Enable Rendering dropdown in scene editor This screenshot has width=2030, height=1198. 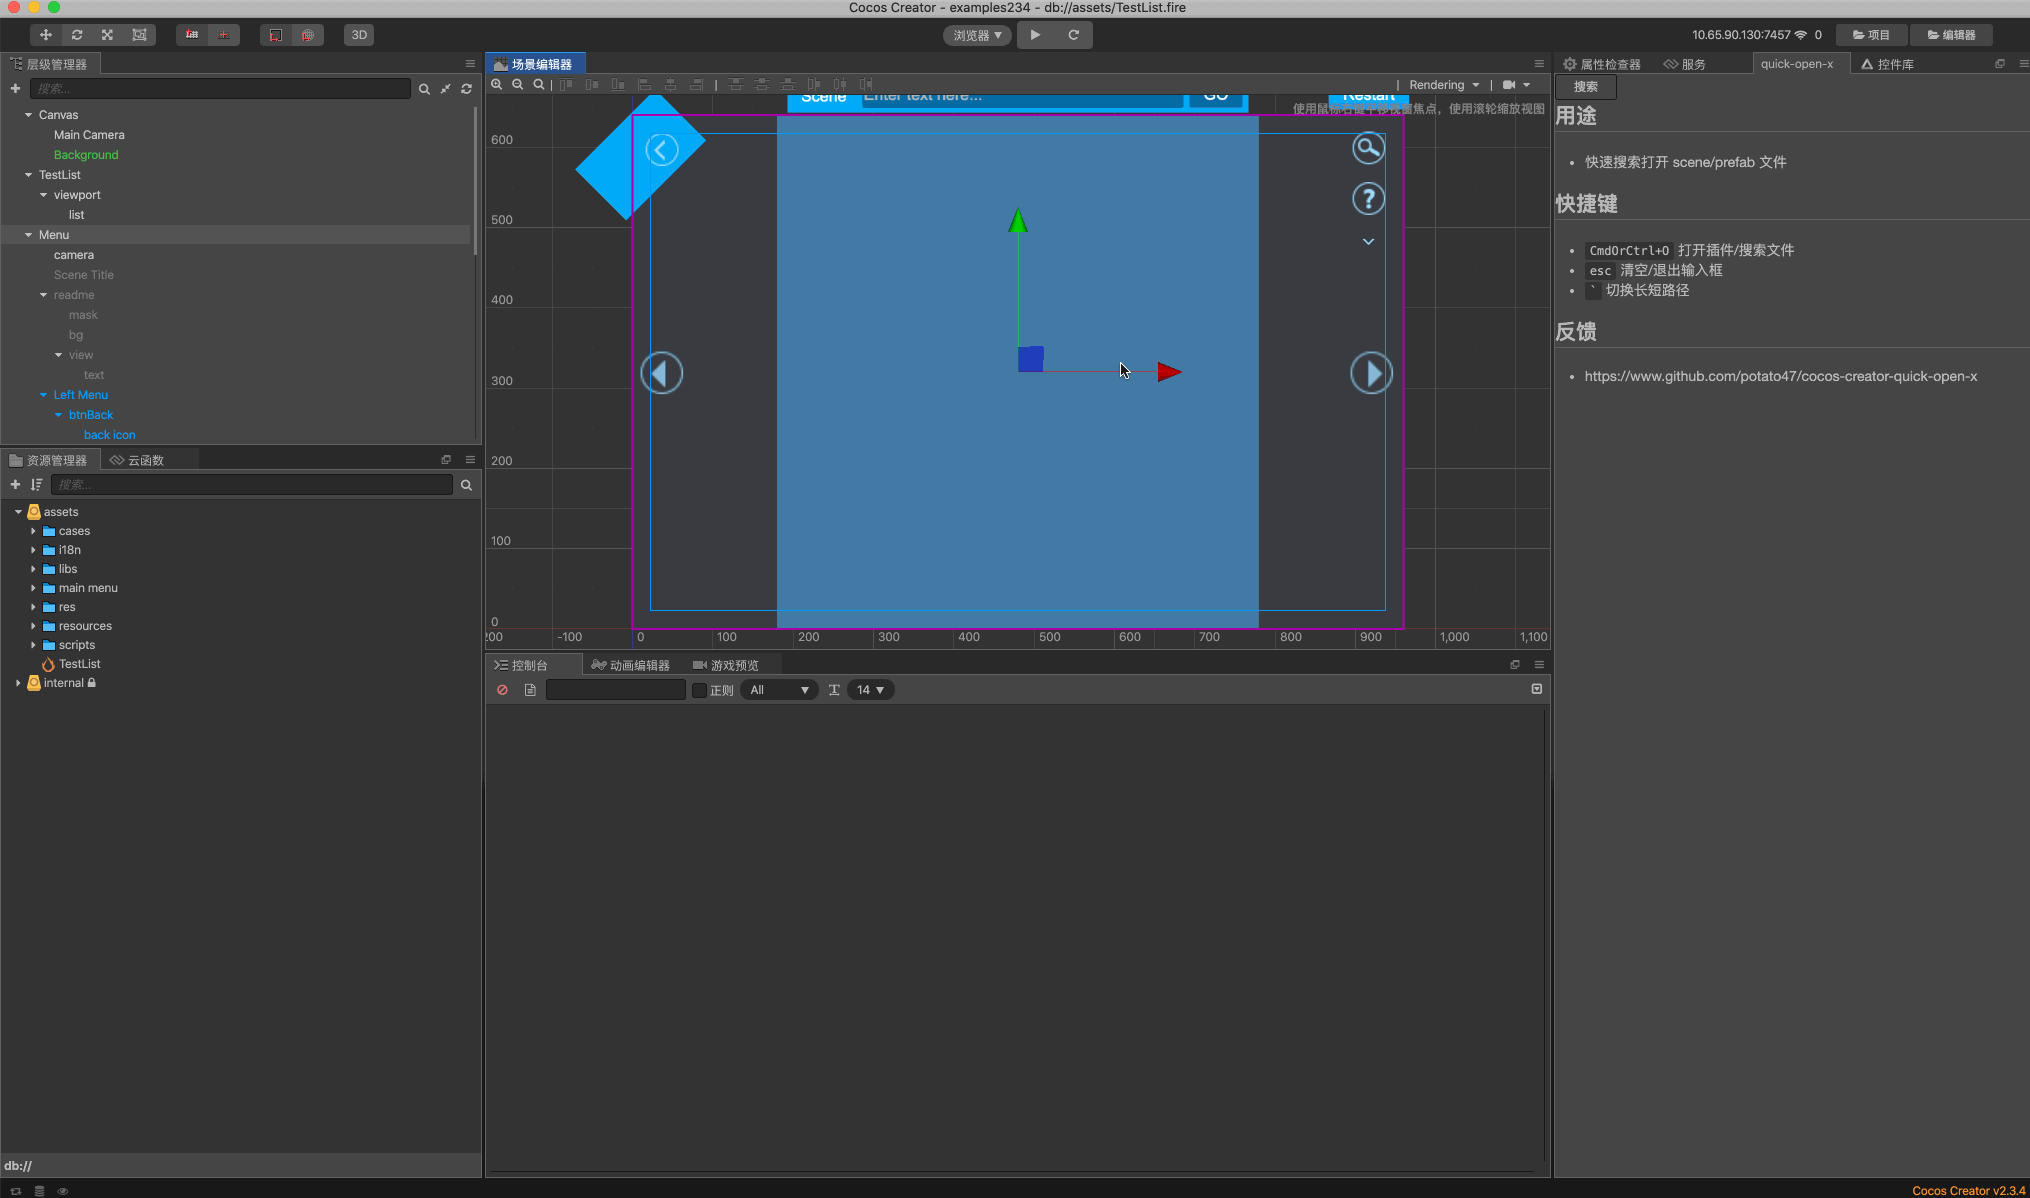pyautogui.click(x=1444, y=84)
